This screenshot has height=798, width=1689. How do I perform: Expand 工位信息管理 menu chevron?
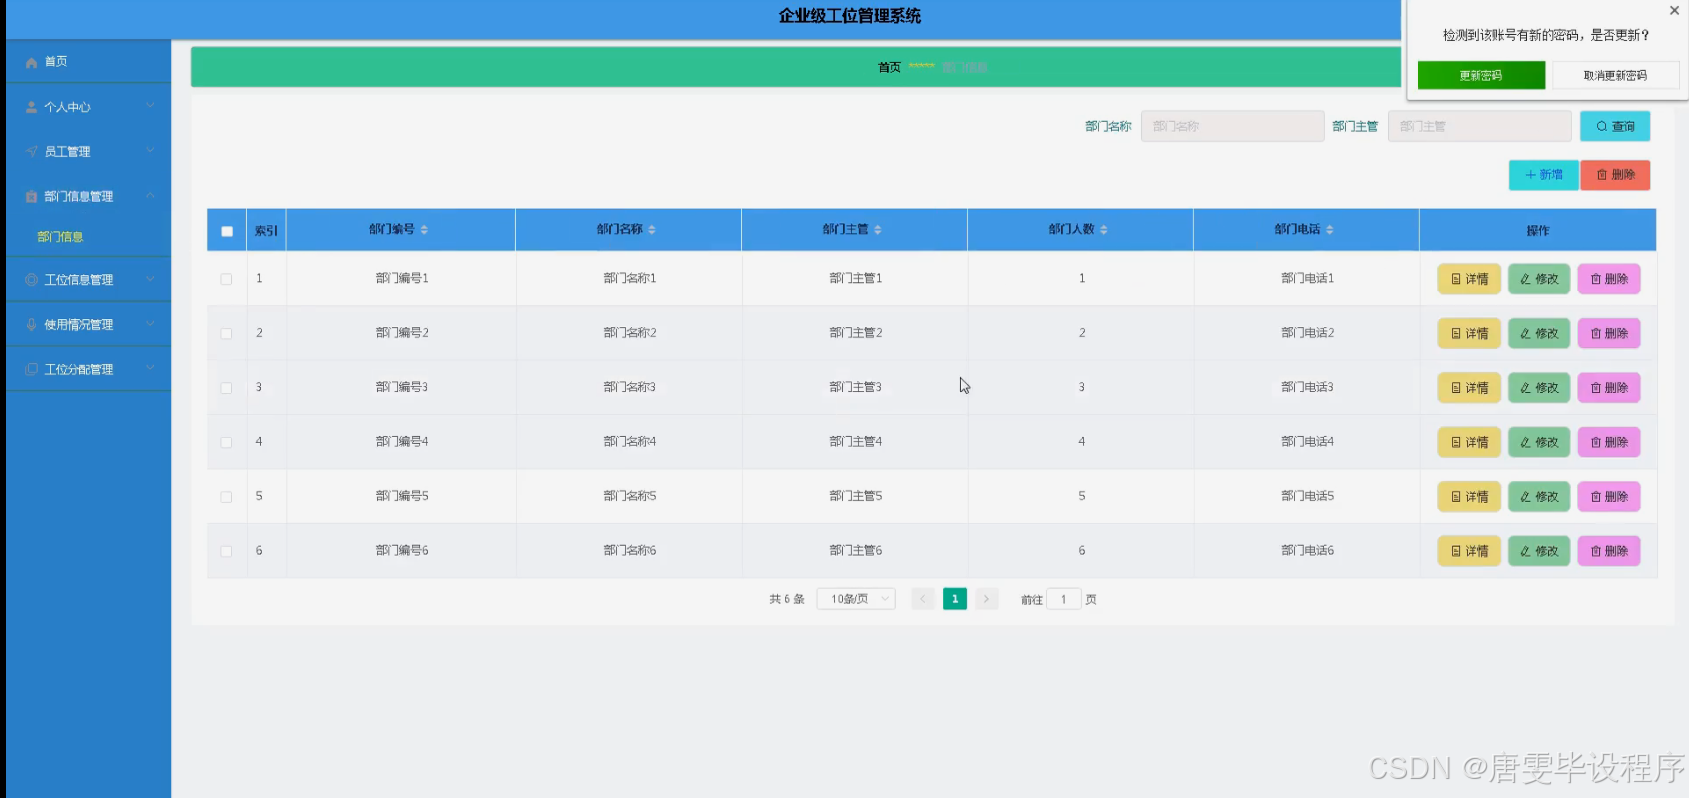pos(150,279)
